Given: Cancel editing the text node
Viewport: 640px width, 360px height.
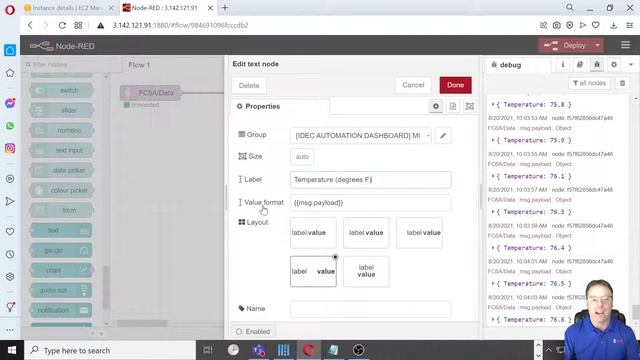Looking at the screenshot, I should click(413, 85).
